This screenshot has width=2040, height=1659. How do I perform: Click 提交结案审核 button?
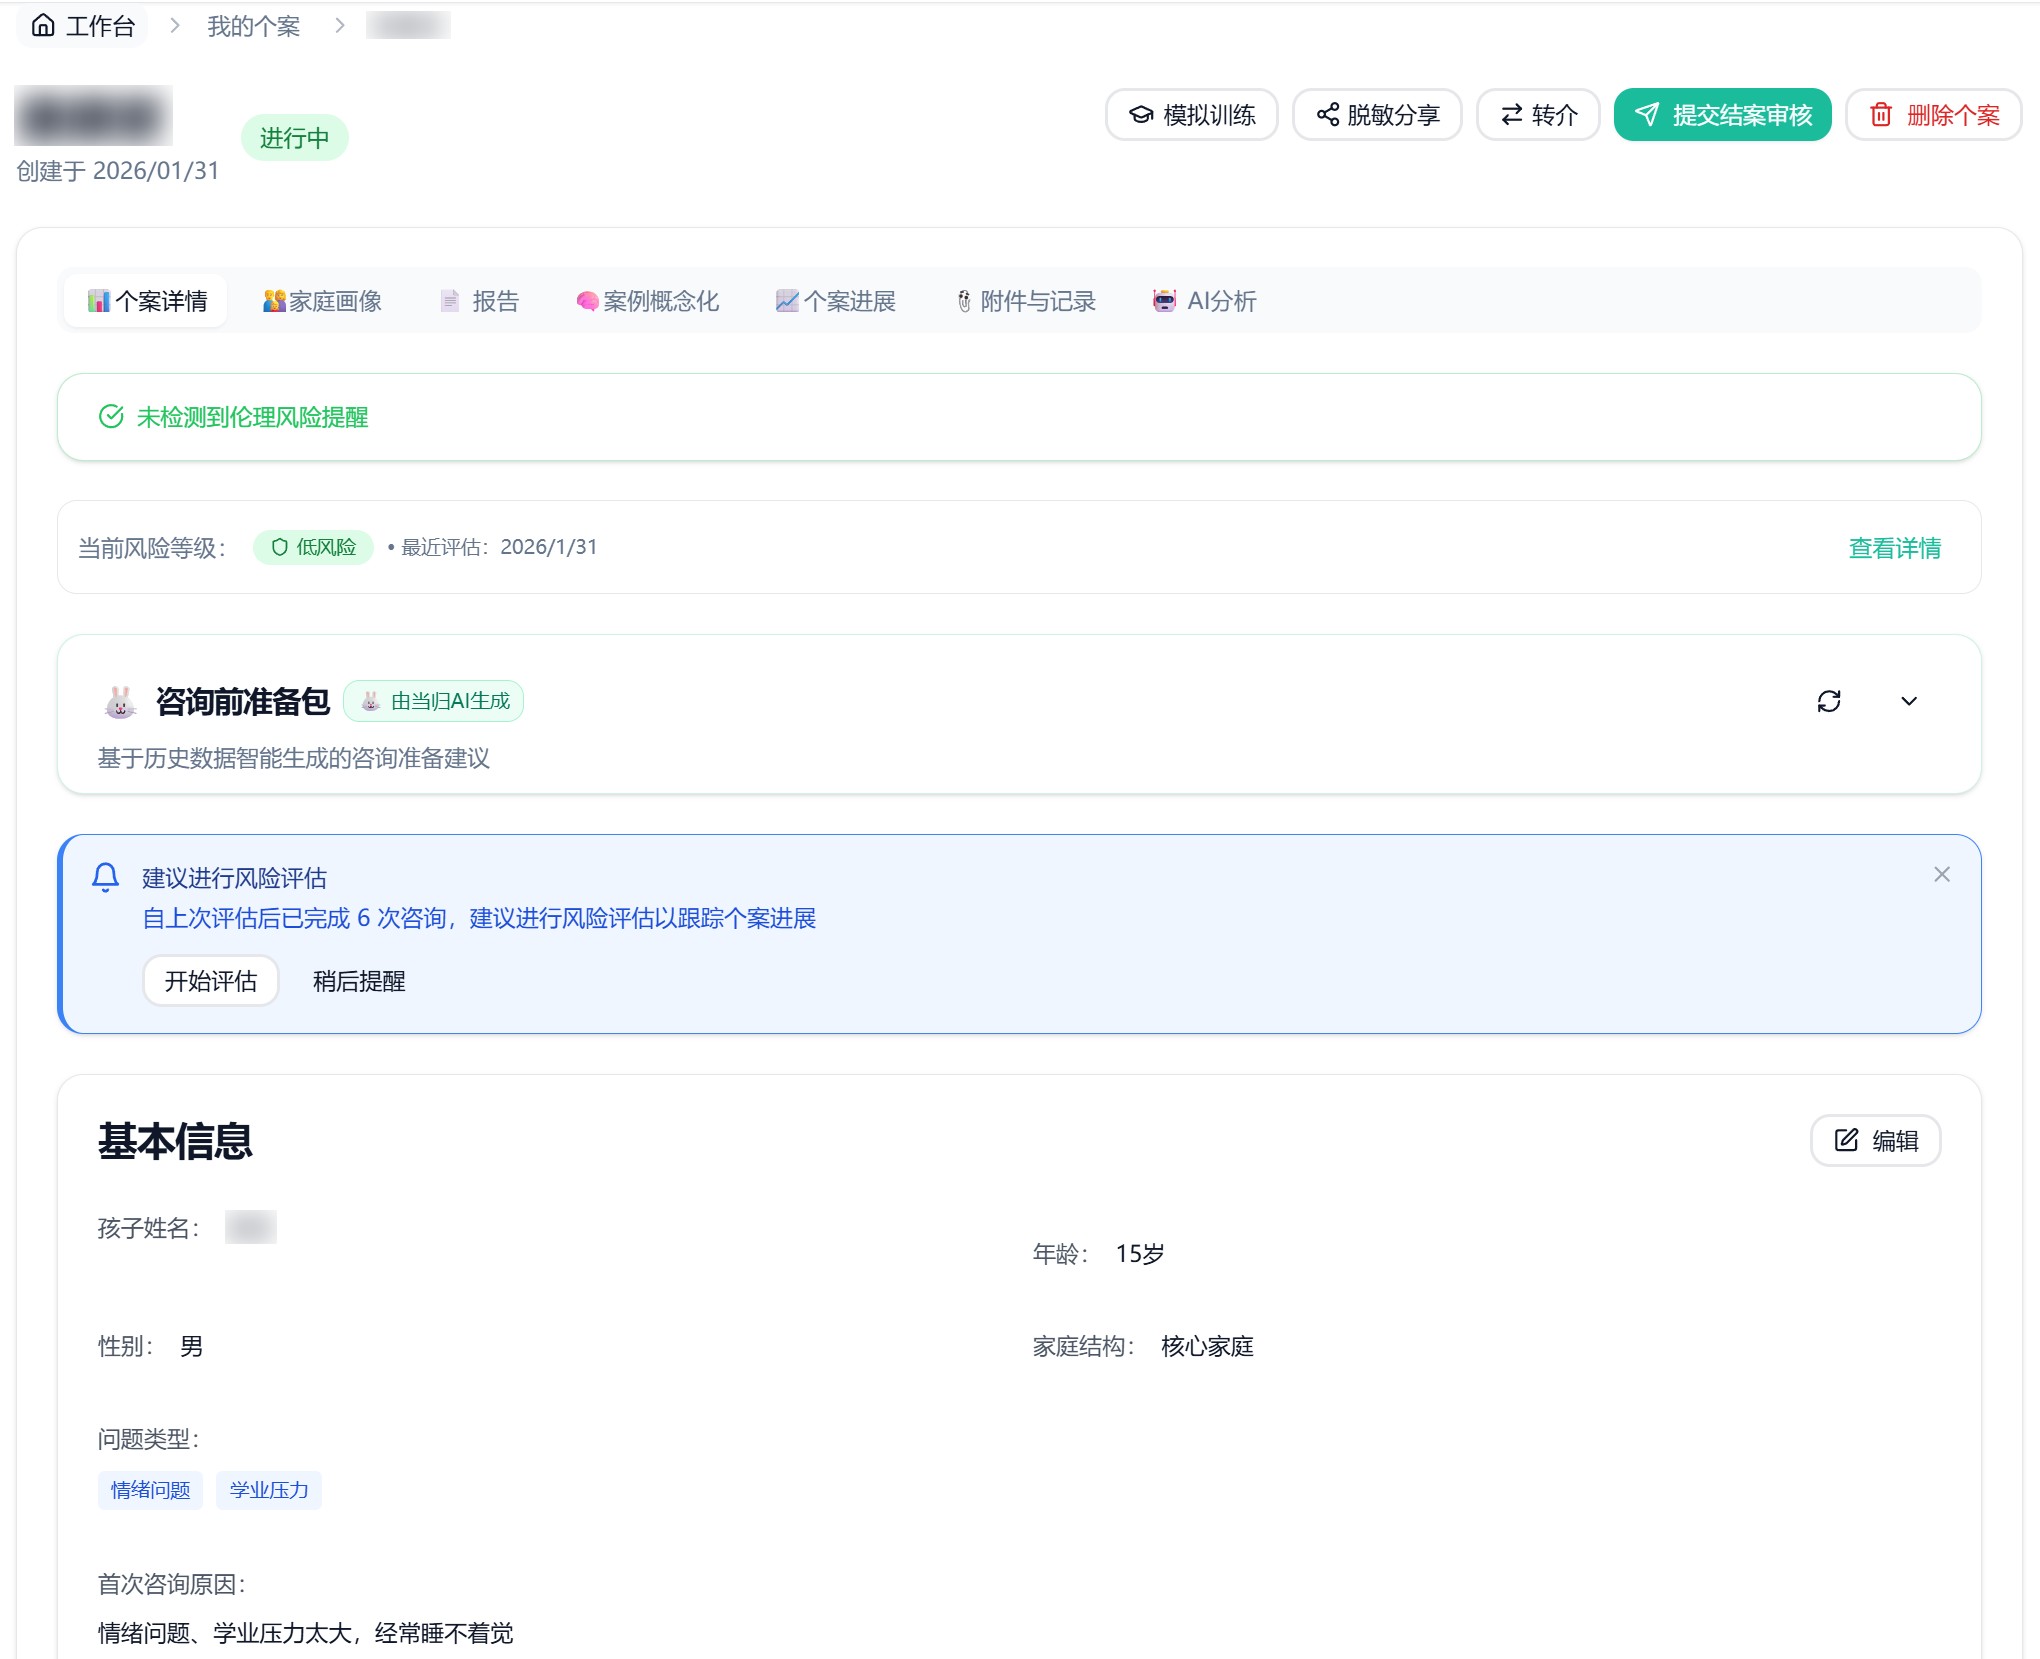tap(1722, 115)
